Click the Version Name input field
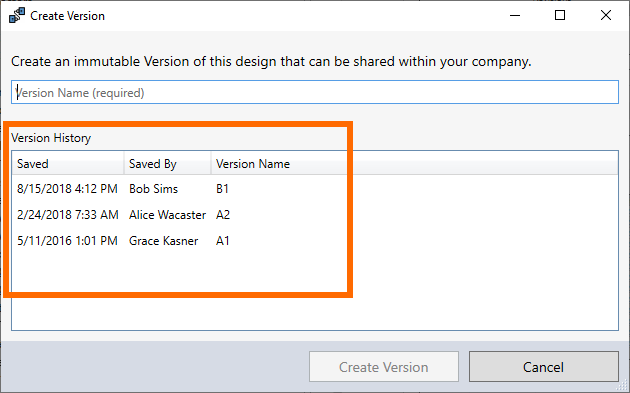630x393 pixels. point(315,92)
